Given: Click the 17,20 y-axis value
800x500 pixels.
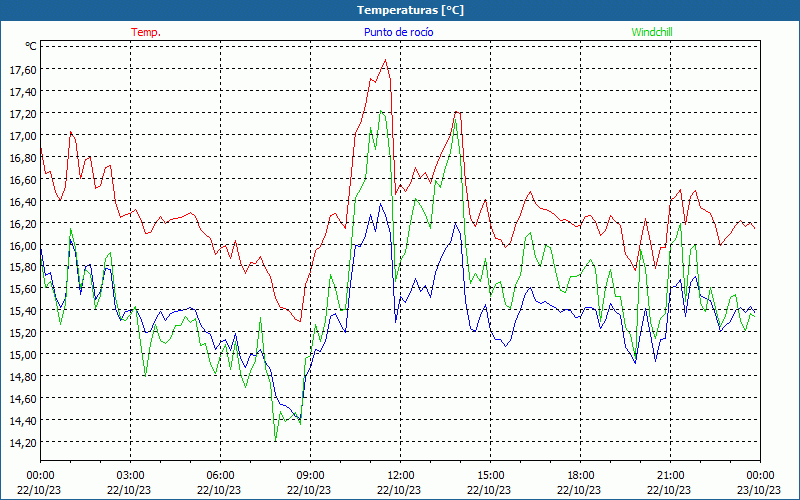Looking at the screenshot, I should tap(23, 113).
